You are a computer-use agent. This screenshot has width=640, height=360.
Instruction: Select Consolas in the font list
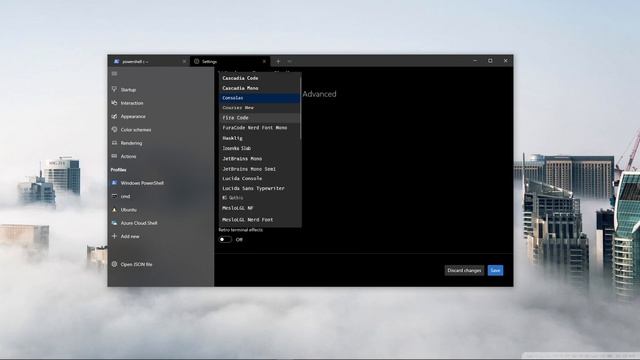click(260, 98)
